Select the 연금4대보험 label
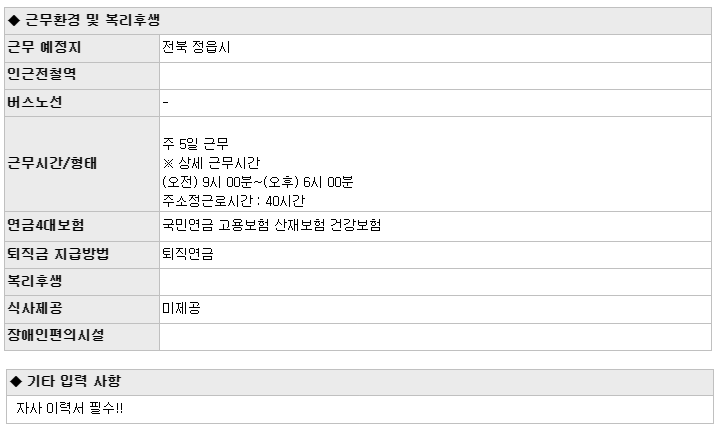This screenshot has height=431, width=719. click(x=46, y=225)
